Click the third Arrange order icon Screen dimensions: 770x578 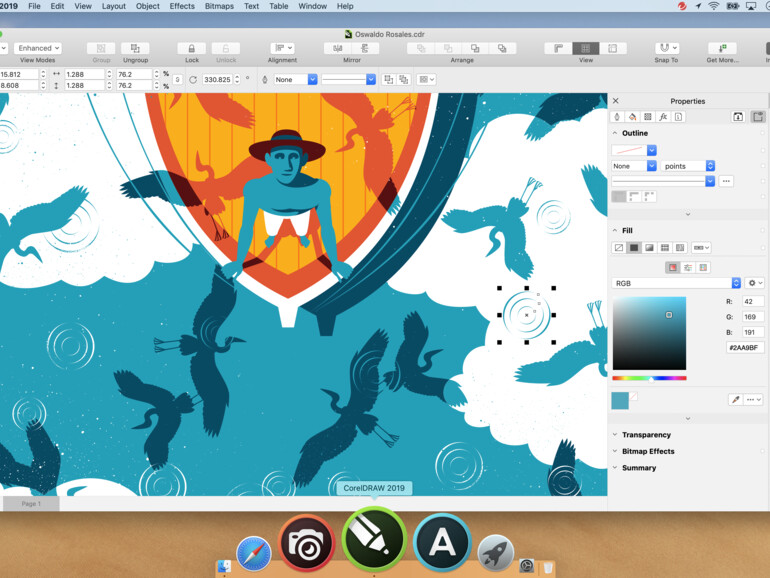[x=475, y=48]
